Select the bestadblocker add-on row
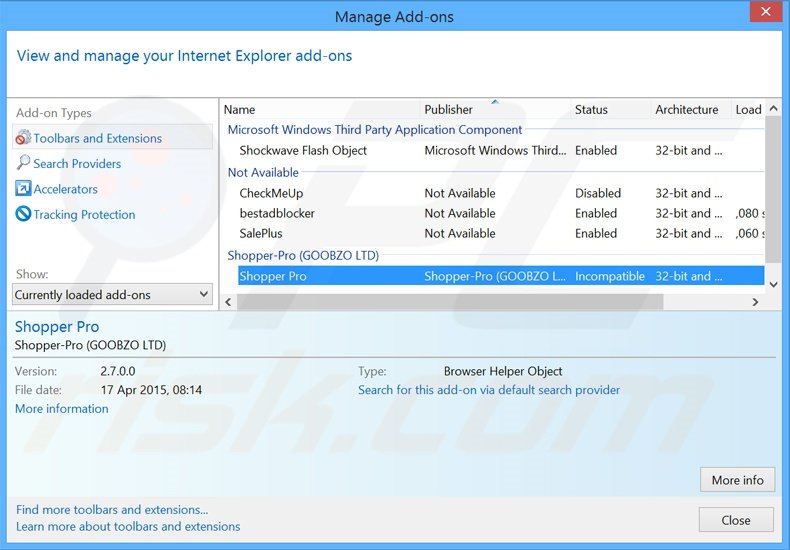This screenshot has height=550, width=790. tap(501, 213)
